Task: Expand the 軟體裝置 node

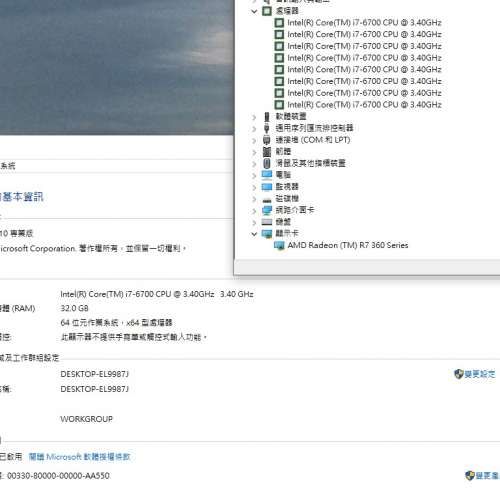Action: tap(254, 117)
